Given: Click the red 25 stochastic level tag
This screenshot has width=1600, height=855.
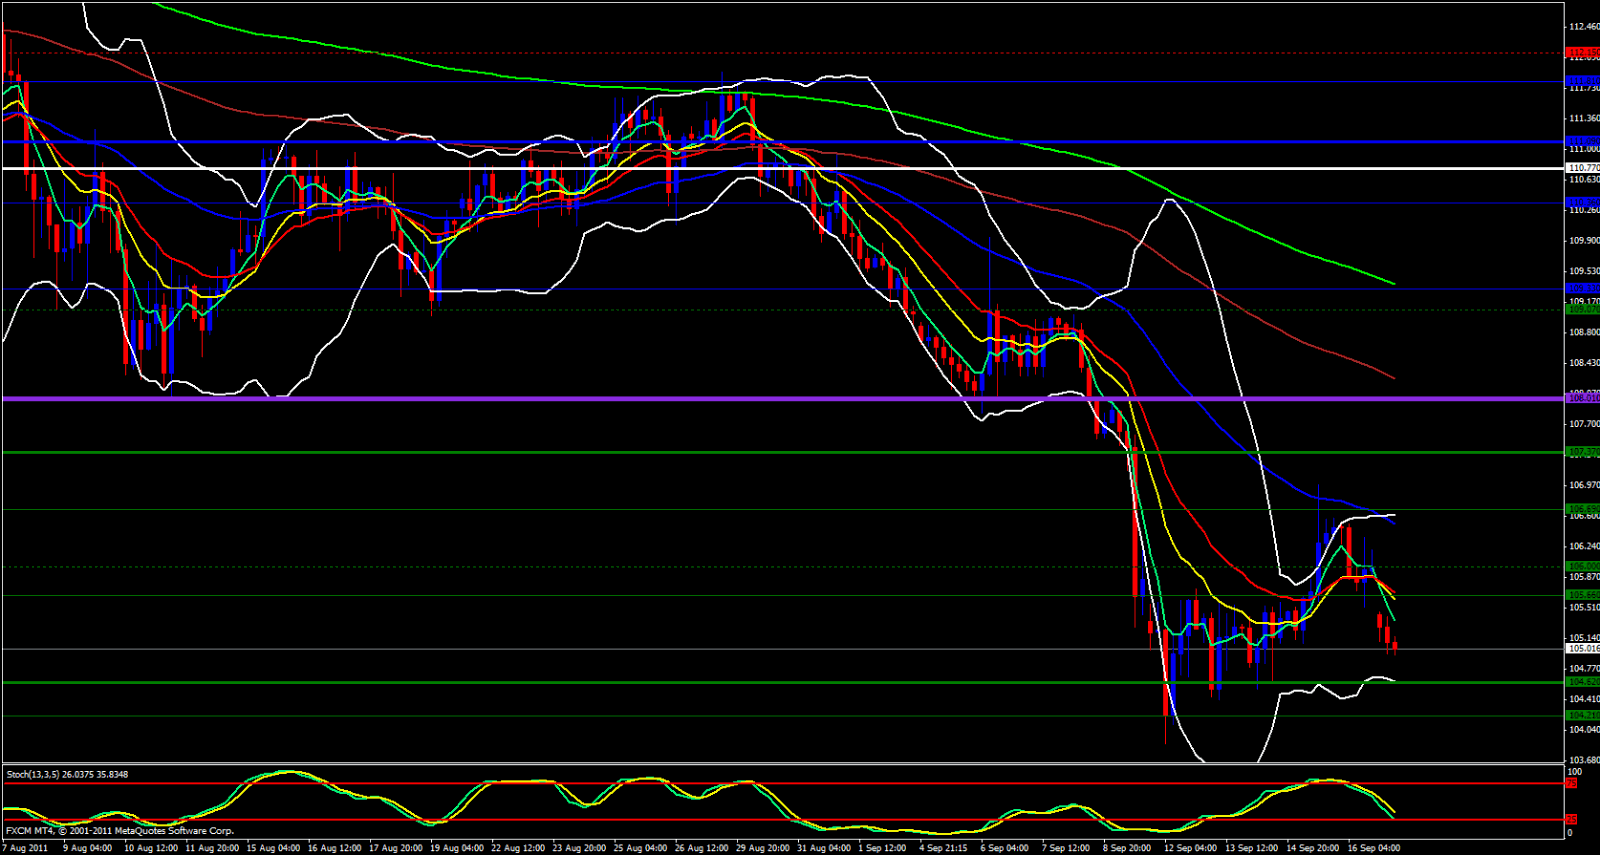Looking at the screenshot, I should pos(1571,820).
